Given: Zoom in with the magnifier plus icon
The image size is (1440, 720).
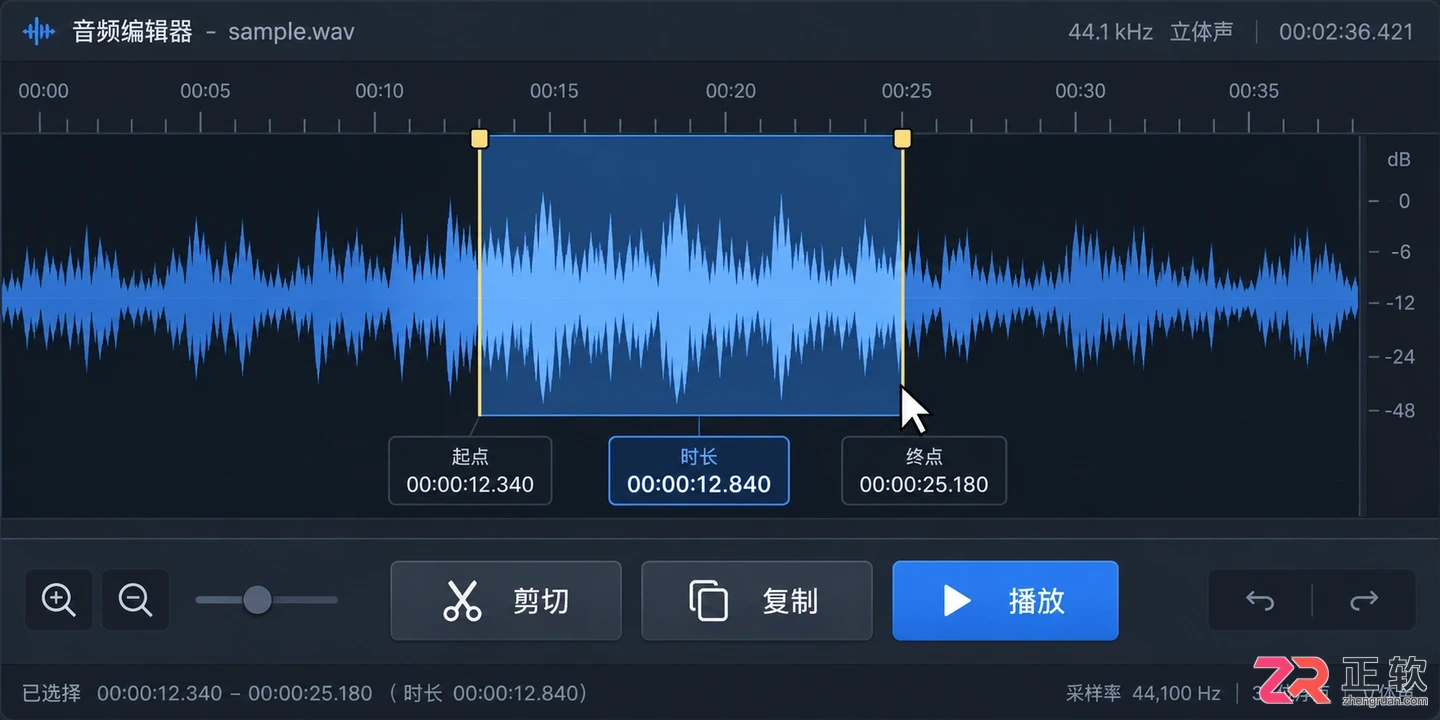Looking at the screenshot, I should [59, 600].
